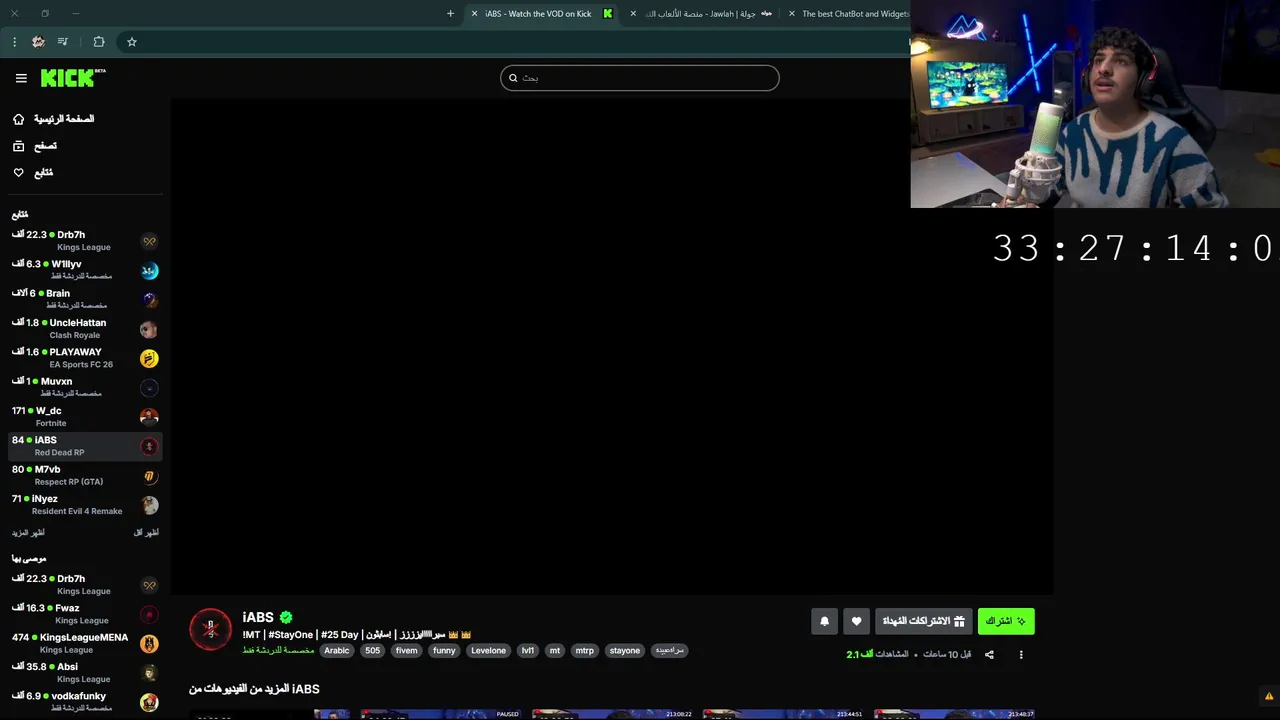This screenshot has width=1280, height=720.
Task: Click the search magnifier icon
Action: pyautogui.click(x=513, y=78)
